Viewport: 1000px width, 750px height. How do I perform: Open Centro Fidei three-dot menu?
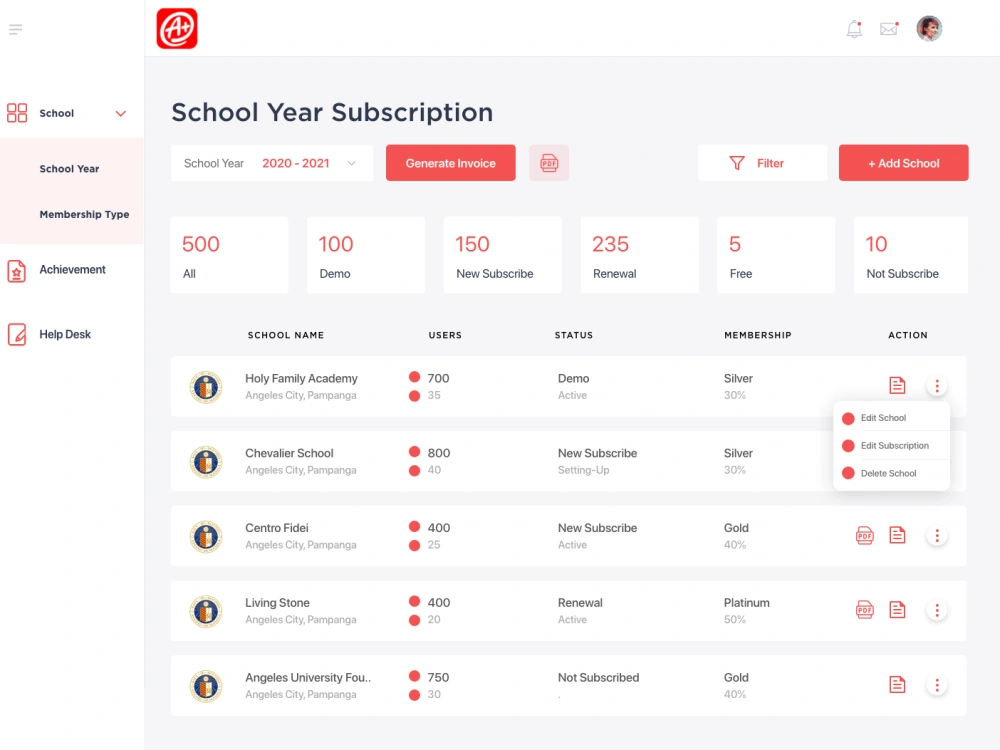[937, 536]
